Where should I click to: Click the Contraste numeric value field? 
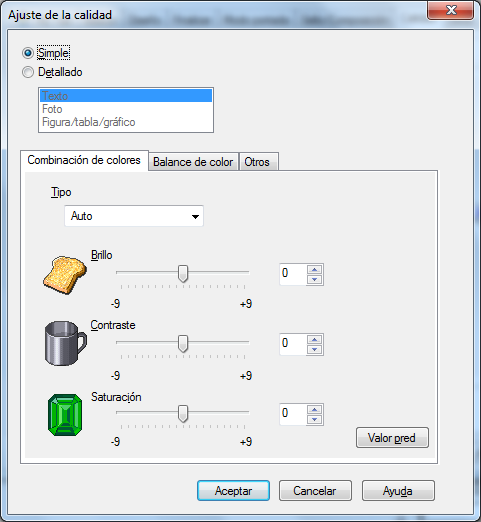293,344
